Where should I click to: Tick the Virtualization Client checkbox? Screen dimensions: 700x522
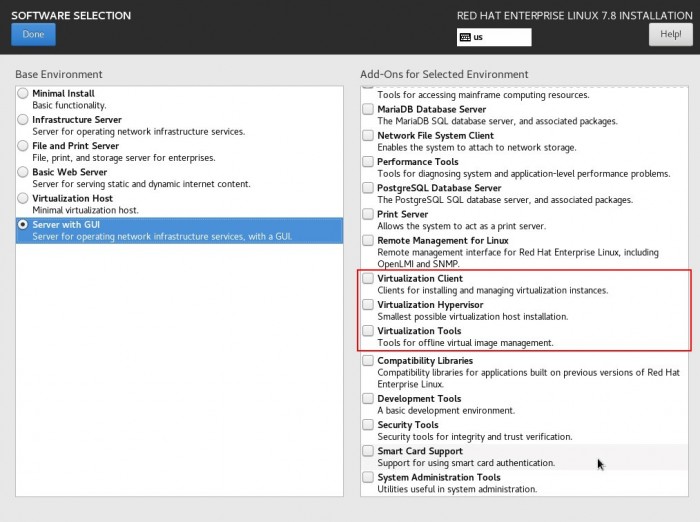coord(368,278)
